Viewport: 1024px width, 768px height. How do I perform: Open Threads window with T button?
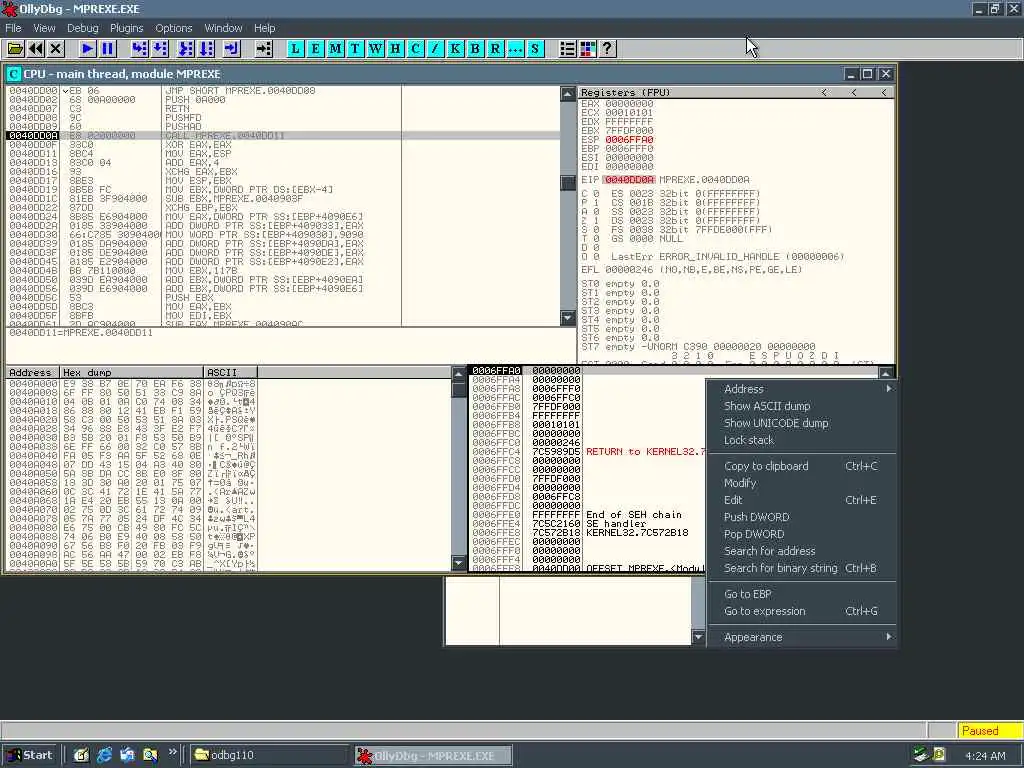[x=355, y=49]
